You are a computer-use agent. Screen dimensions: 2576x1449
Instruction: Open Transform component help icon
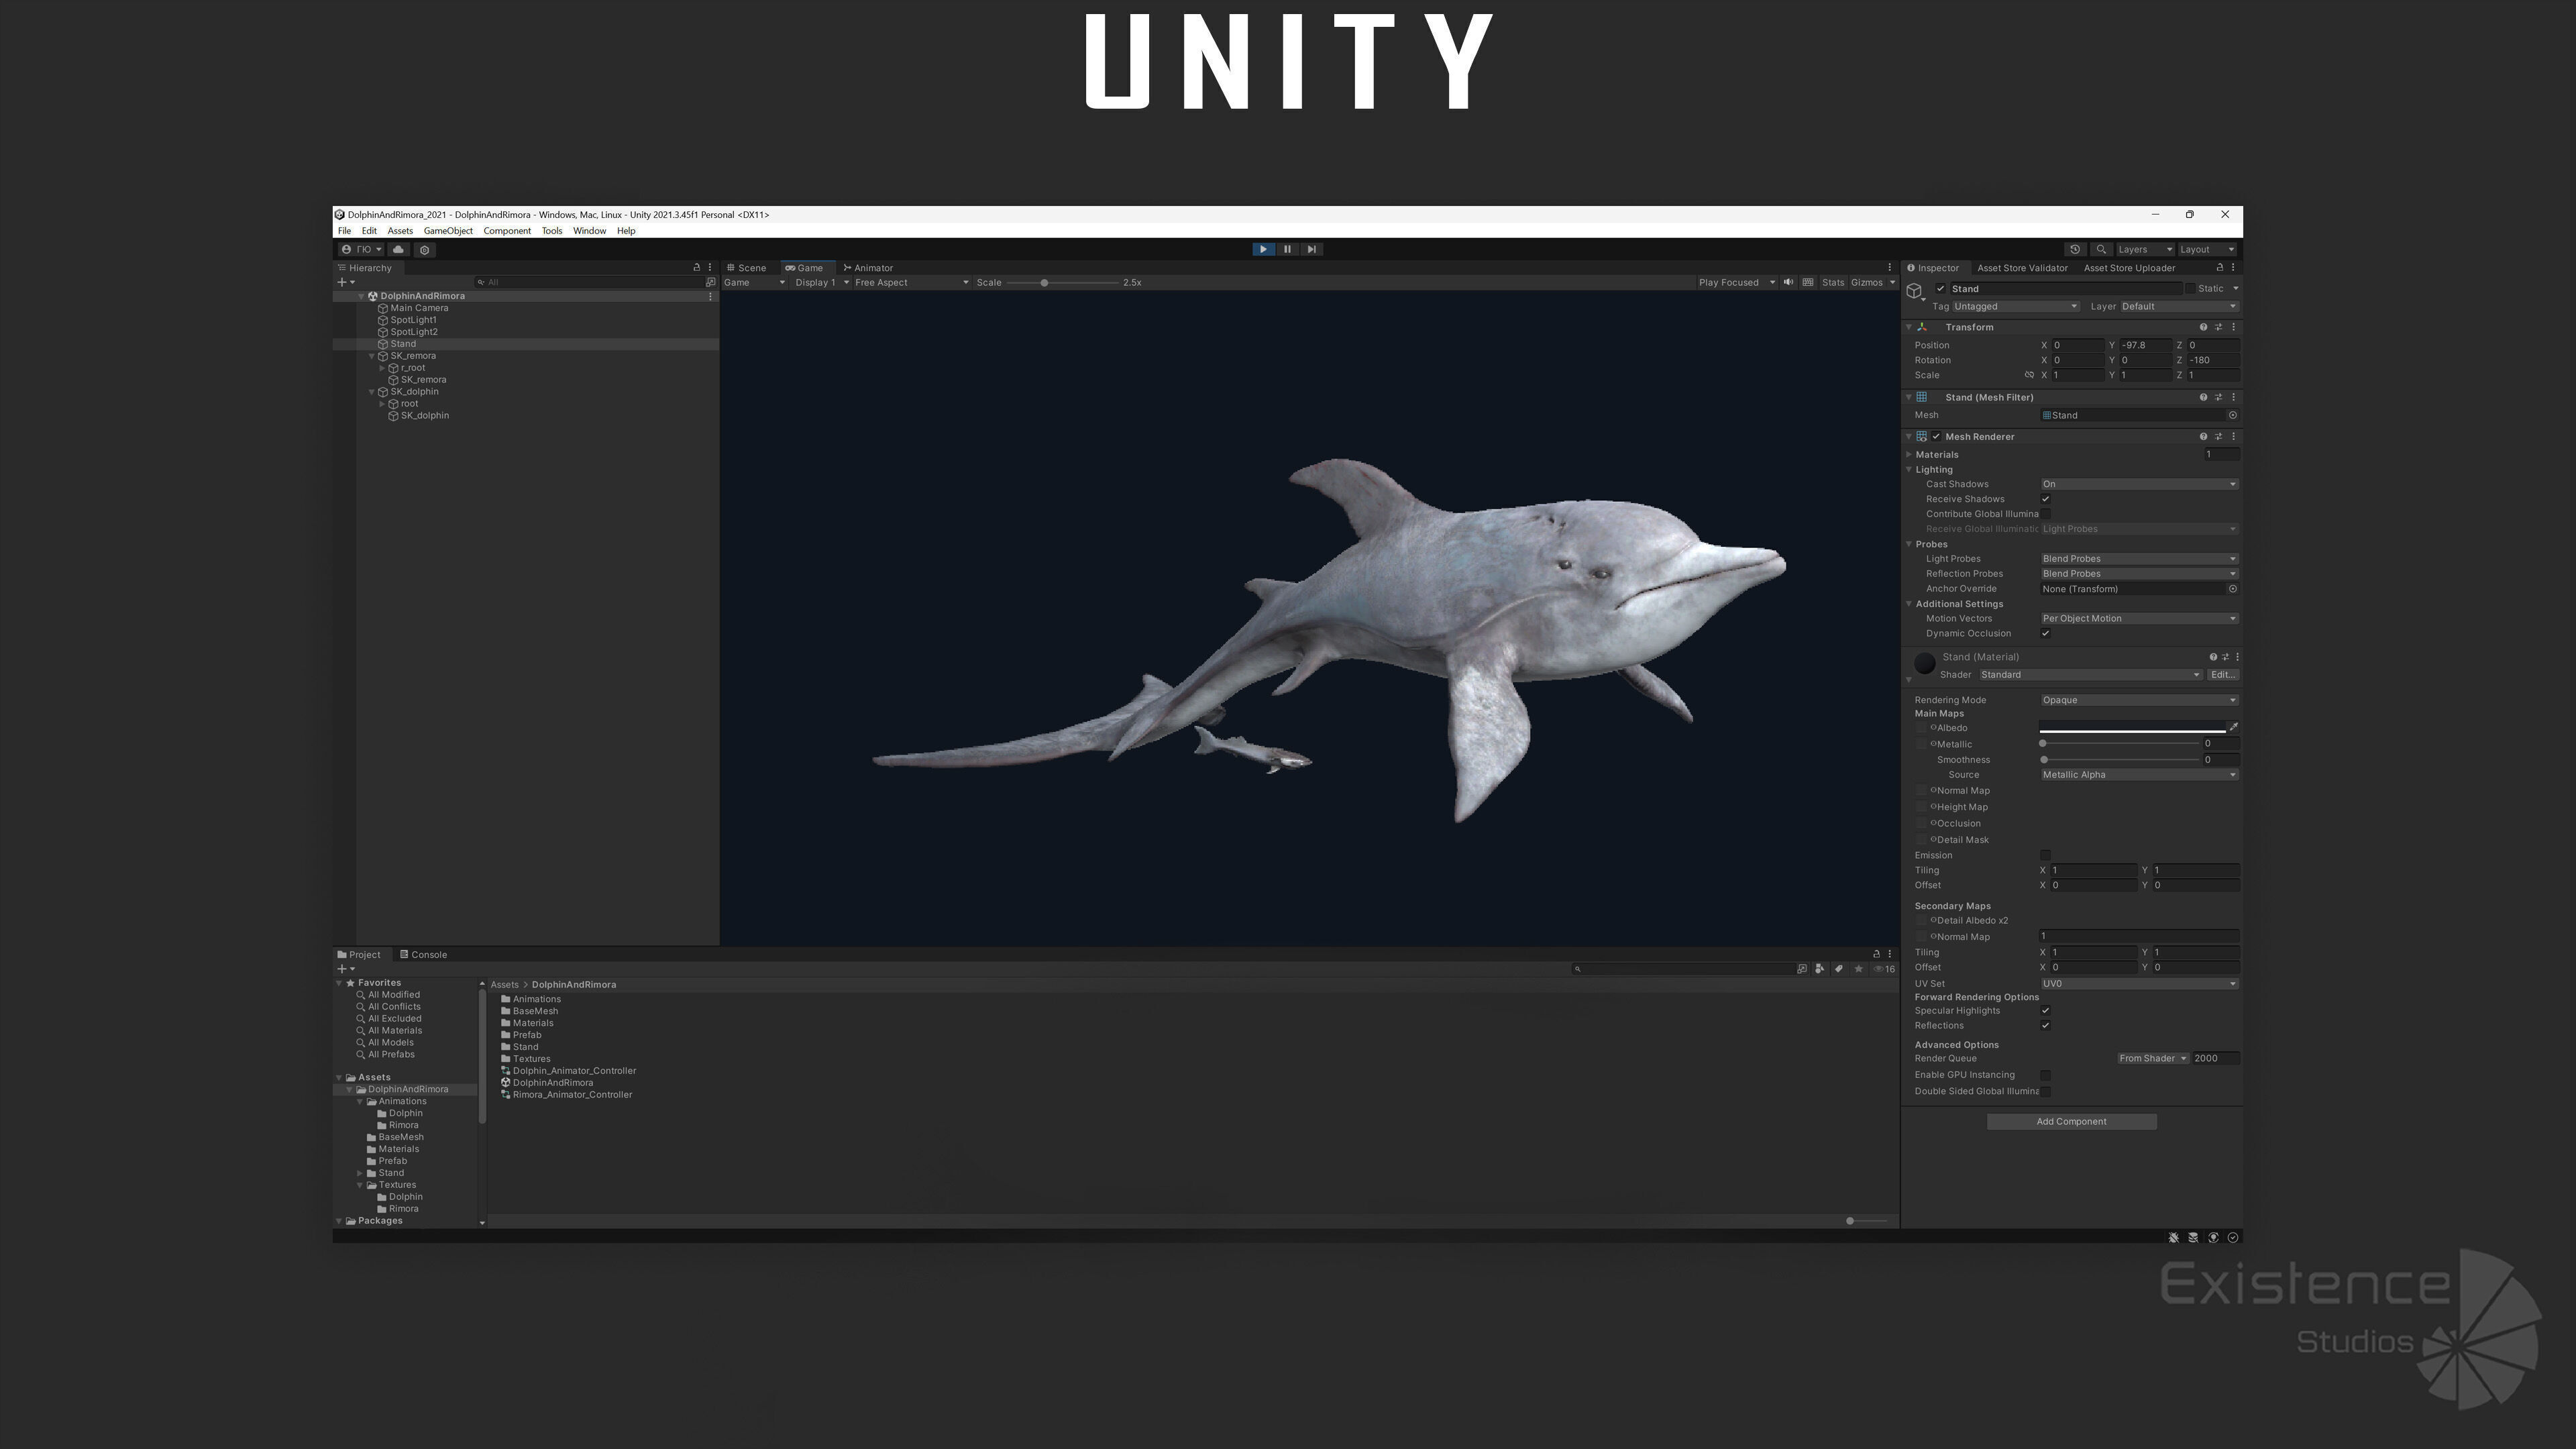[x=2203, y=327]
